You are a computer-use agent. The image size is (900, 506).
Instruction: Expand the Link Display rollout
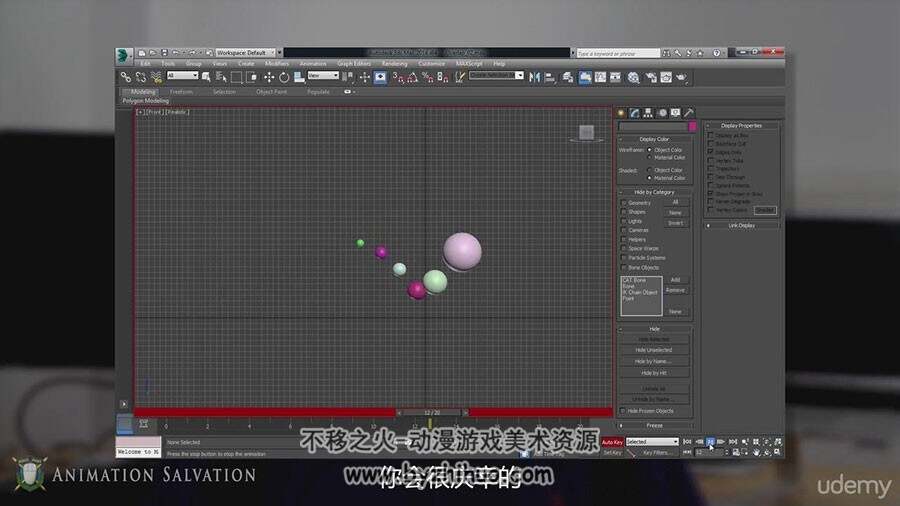click(742, 225)
